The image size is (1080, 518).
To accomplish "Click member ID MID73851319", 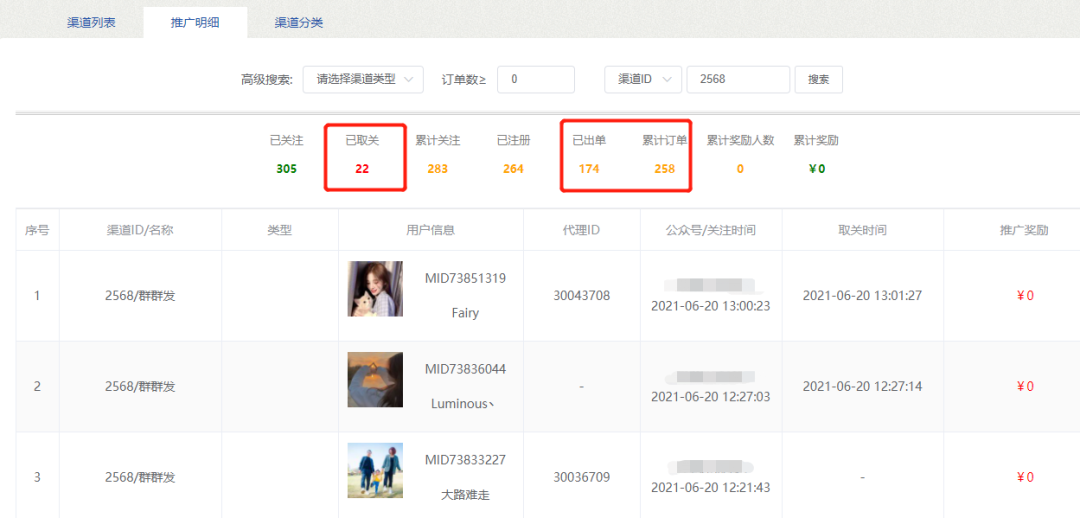I will tap(465, 278).
